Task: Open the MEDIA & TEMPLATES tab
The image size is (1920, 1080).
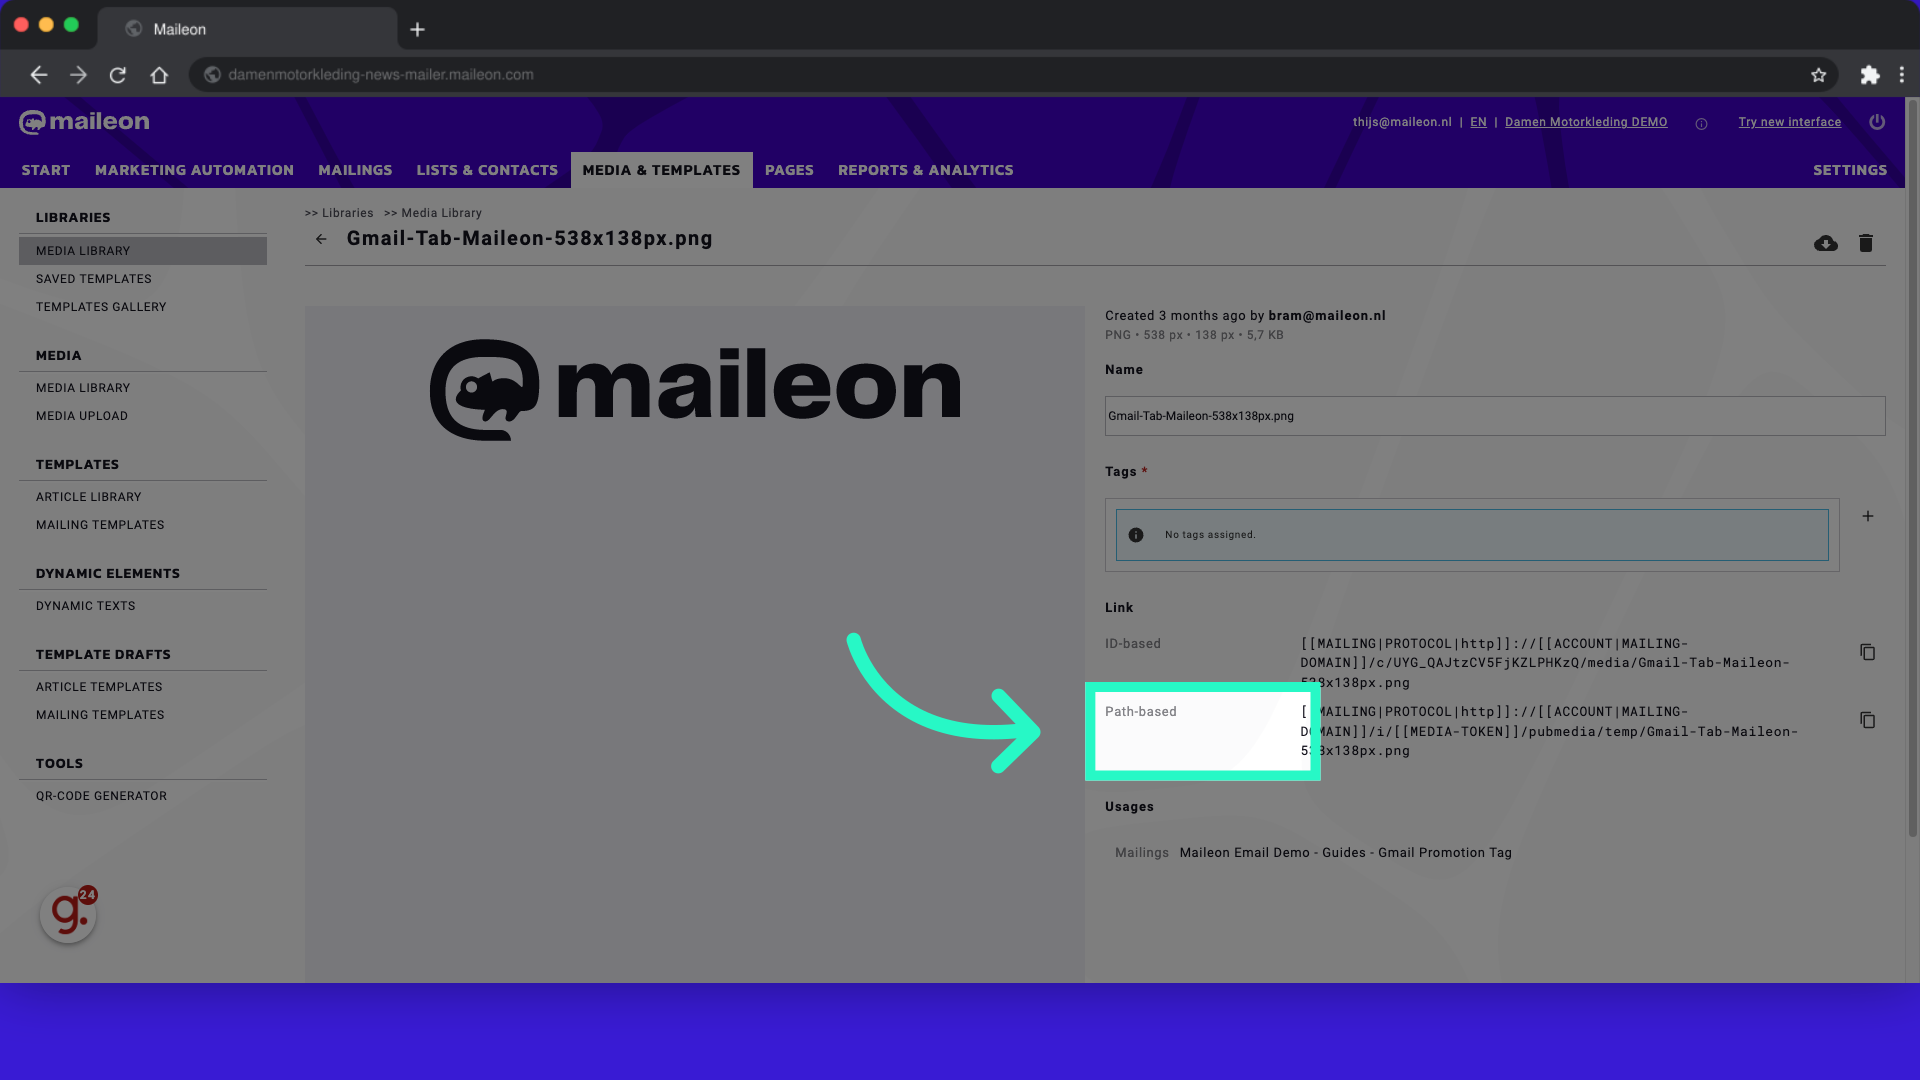Action: pyautogui.click(x=661, y=169)
